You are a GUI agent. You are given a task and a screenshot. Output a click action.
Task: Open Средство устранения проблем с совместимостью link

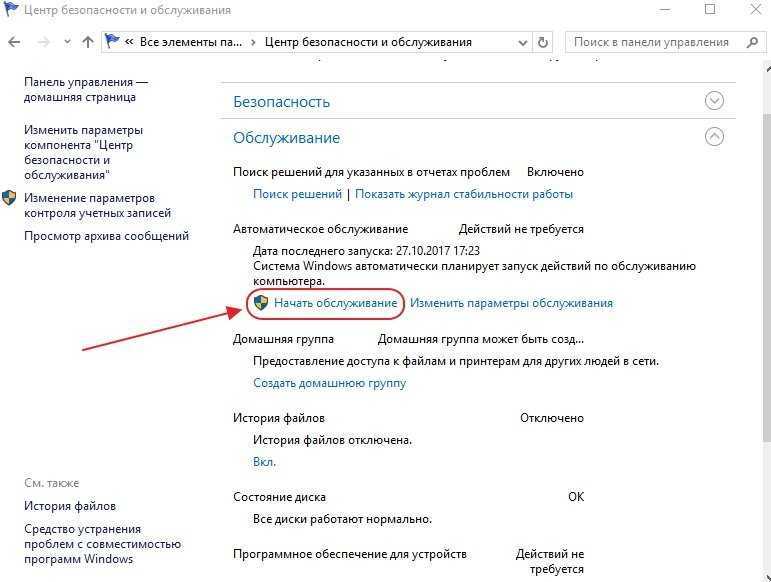click(x=102, y=544)
